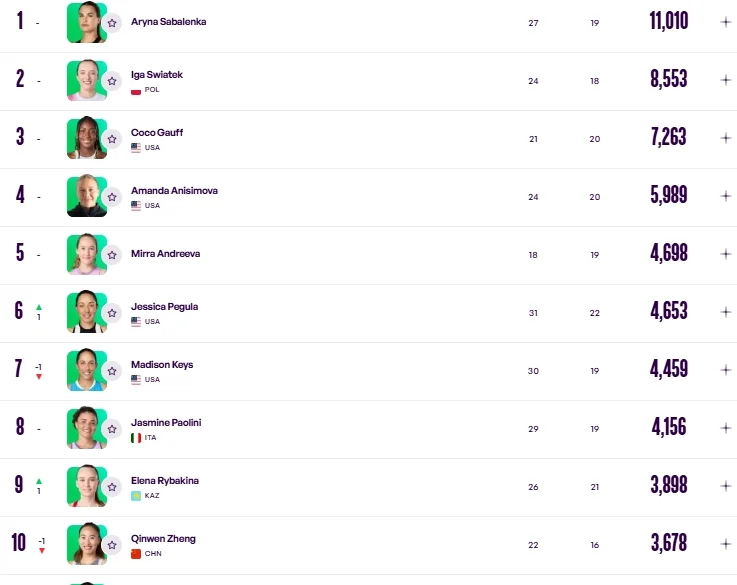Click plus icon on Qinwen Zheng's row
Screen dimensions: 737x585
[x=725, y=544]
